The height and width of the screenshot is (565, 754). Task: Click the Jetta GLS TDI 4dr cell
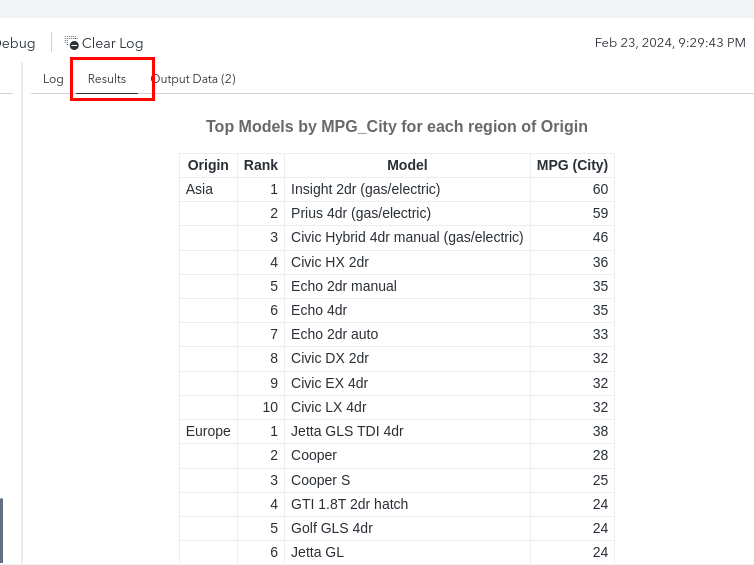tap(347, 431)
